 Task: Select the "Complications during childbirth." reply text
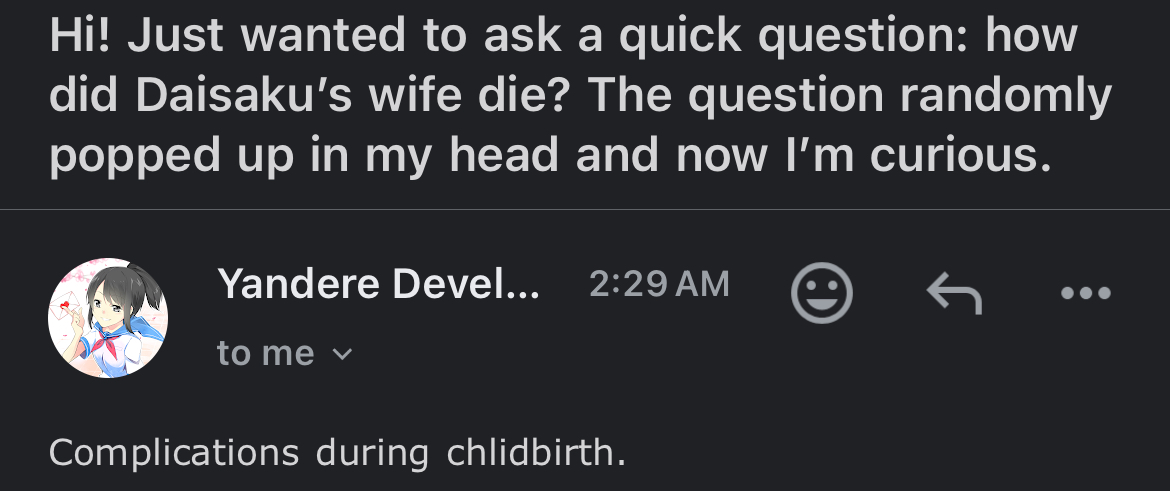pyautogui.click(x=336, y=452)
